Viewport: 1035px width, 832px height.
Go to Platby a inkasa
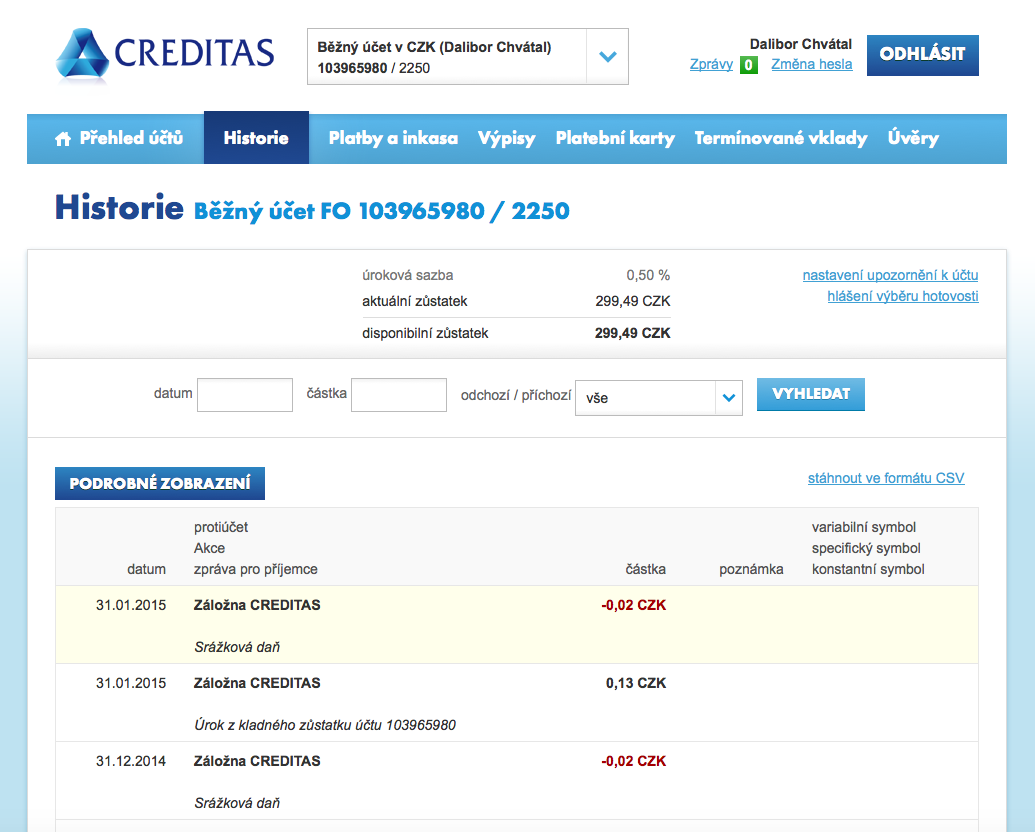[x=393, y=138]
